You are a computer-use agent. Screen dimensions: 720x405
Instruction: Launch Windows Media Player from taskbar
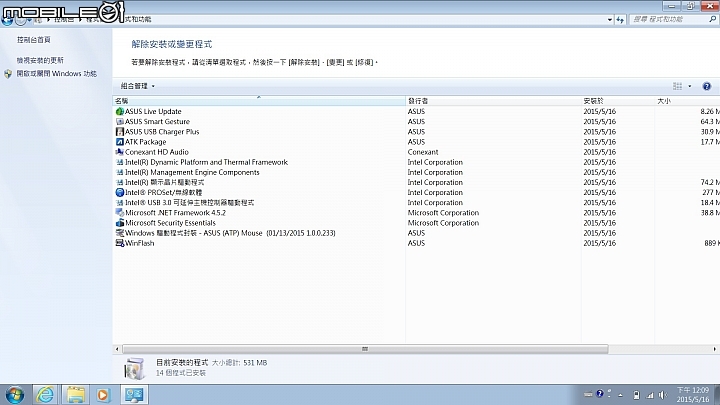(x=103, y=395)
